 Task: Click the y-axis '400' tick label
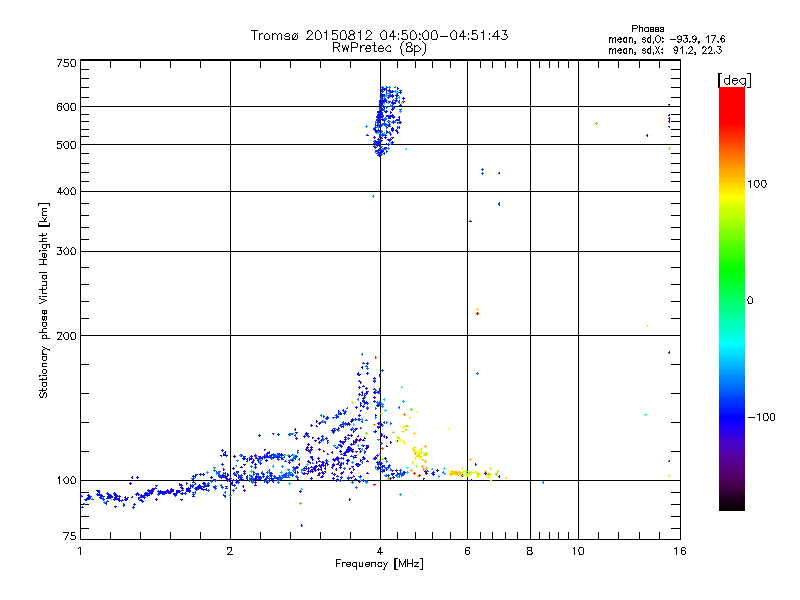click(x=67, y=191)
